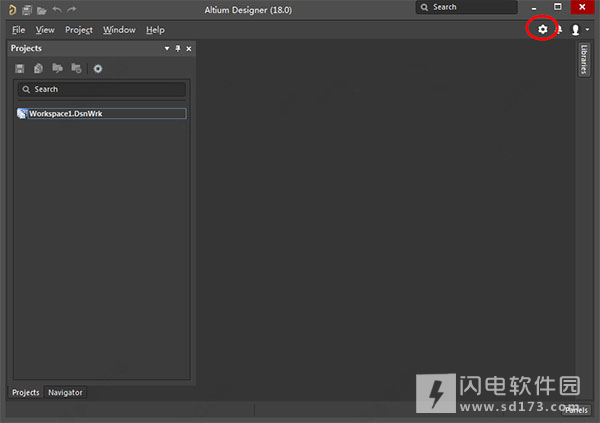Click the Save icon in Projects panel toolbar
This screenshot has width=600, height=423.
point(20,69)
